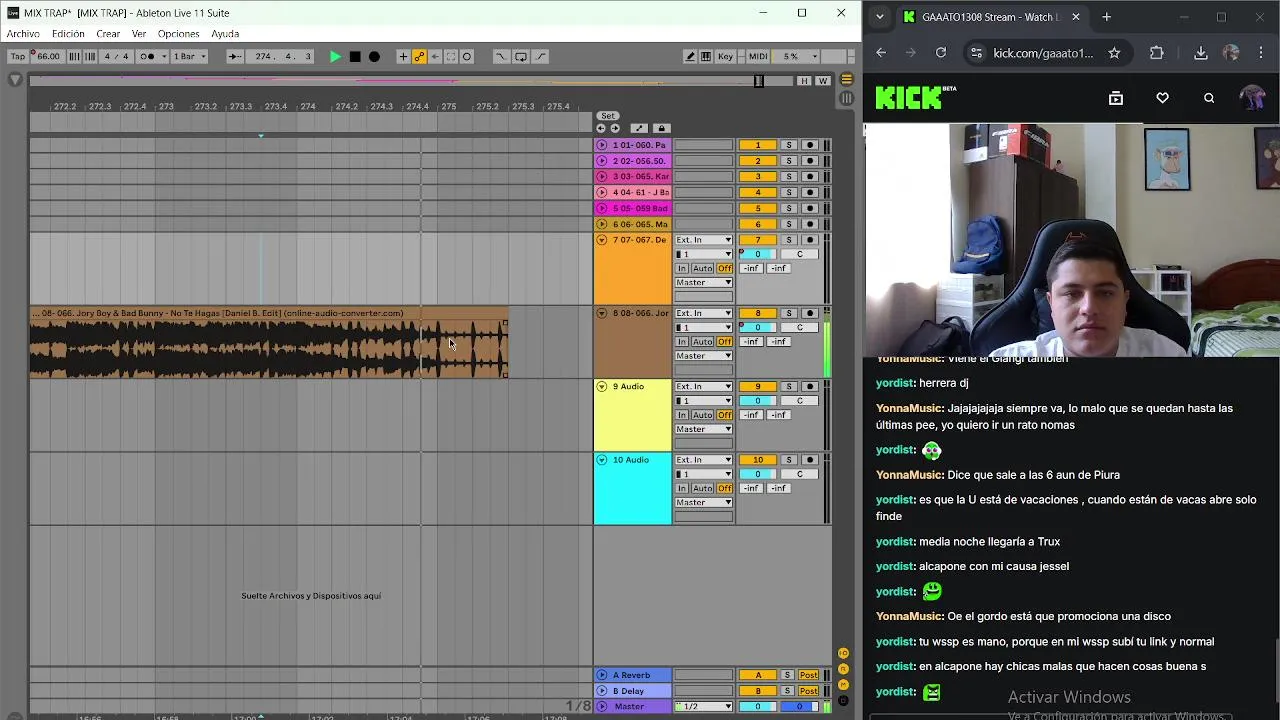1280x720 pixels.
Task: Fold track 10 Audio
Action: tap(602, 460)
